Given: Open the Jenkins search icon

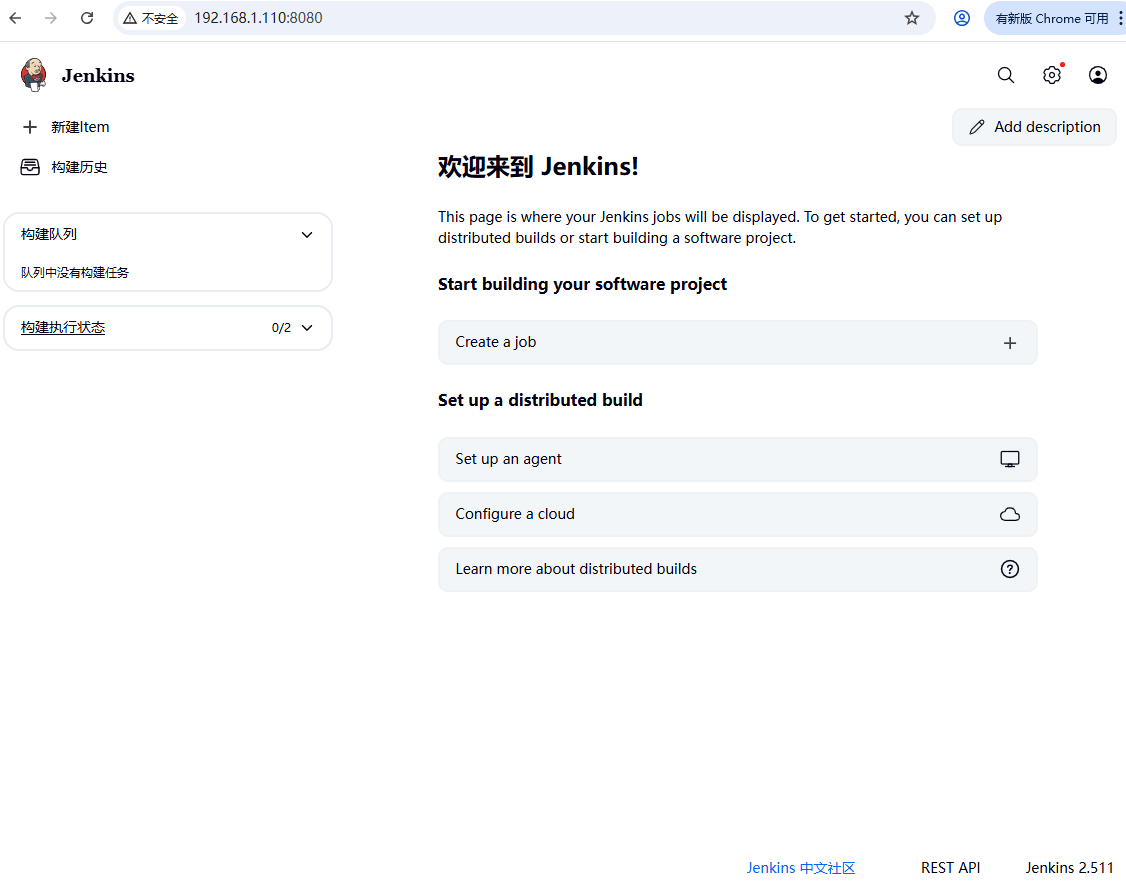Looking at the screenshot, I should tap(1005, 75).
